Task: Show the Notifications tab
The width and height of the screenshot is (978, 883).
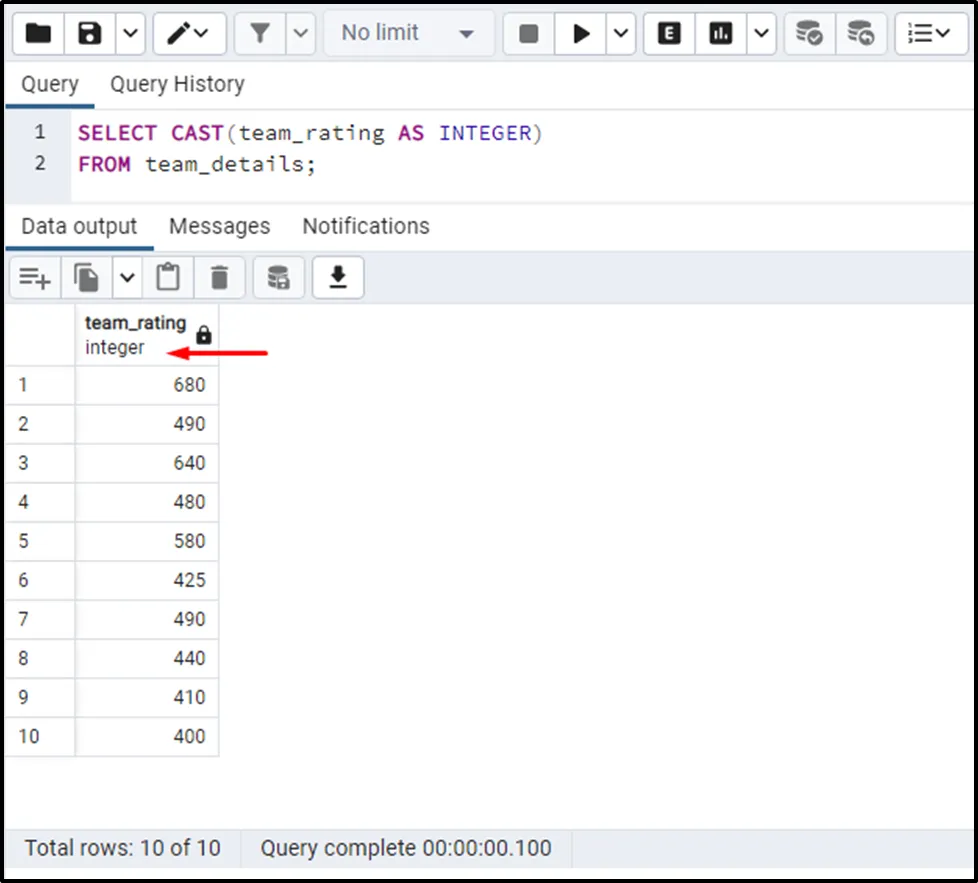Action: (365, 226)
